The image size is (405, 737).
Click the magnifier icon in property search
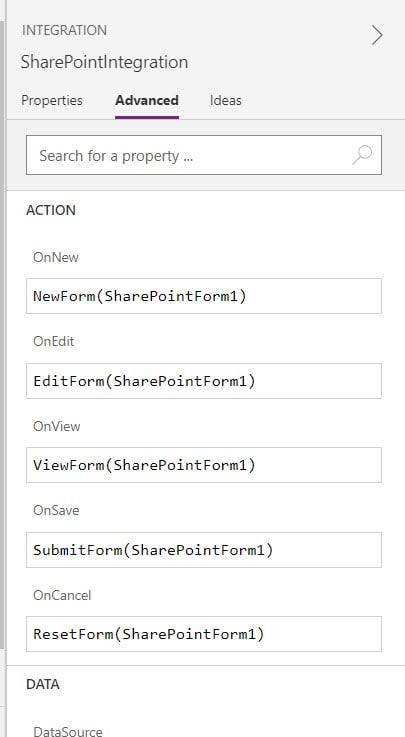pyautogui.click(x=362, y=155)
